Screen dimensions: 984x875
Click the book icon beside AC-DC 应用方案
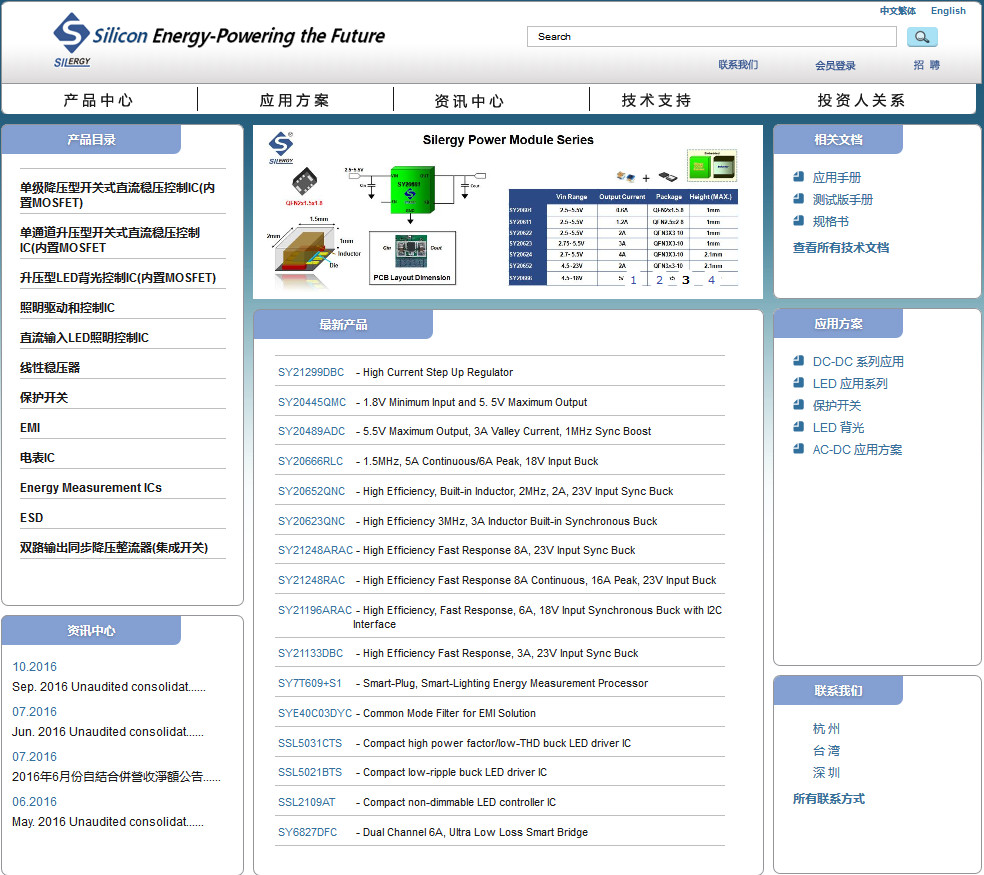[x=798, y=449]
